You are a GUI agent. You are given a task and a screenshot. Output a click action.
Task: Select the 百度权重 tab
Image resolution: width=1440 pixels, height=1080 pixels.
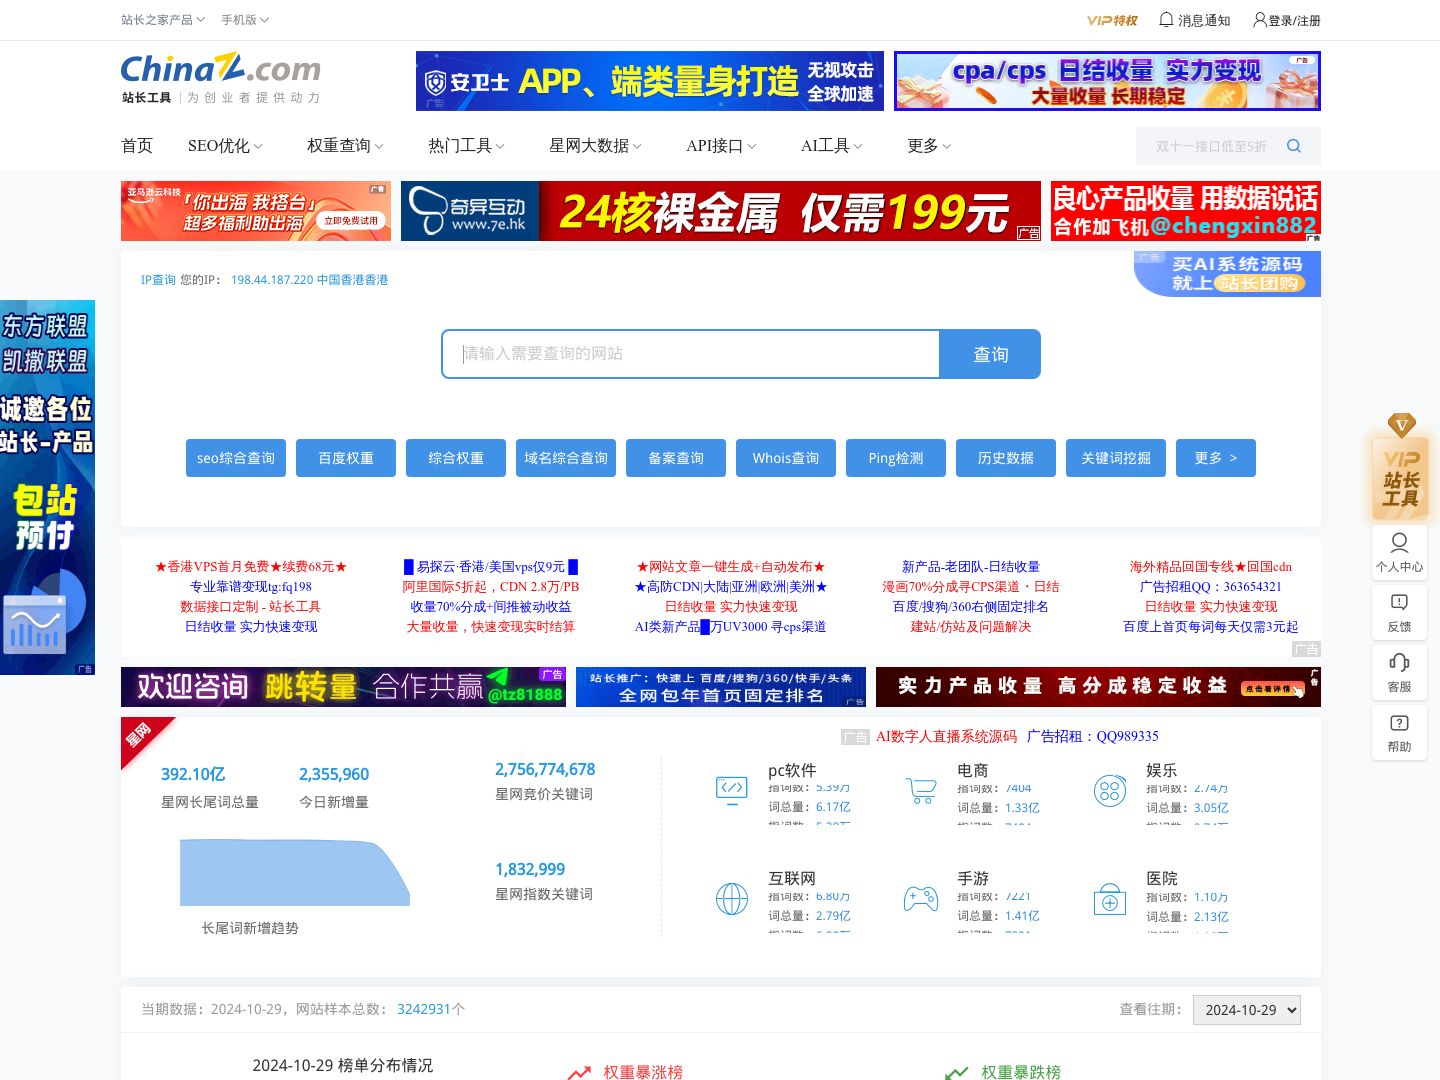pyautogui.click(x=346, y=458)
